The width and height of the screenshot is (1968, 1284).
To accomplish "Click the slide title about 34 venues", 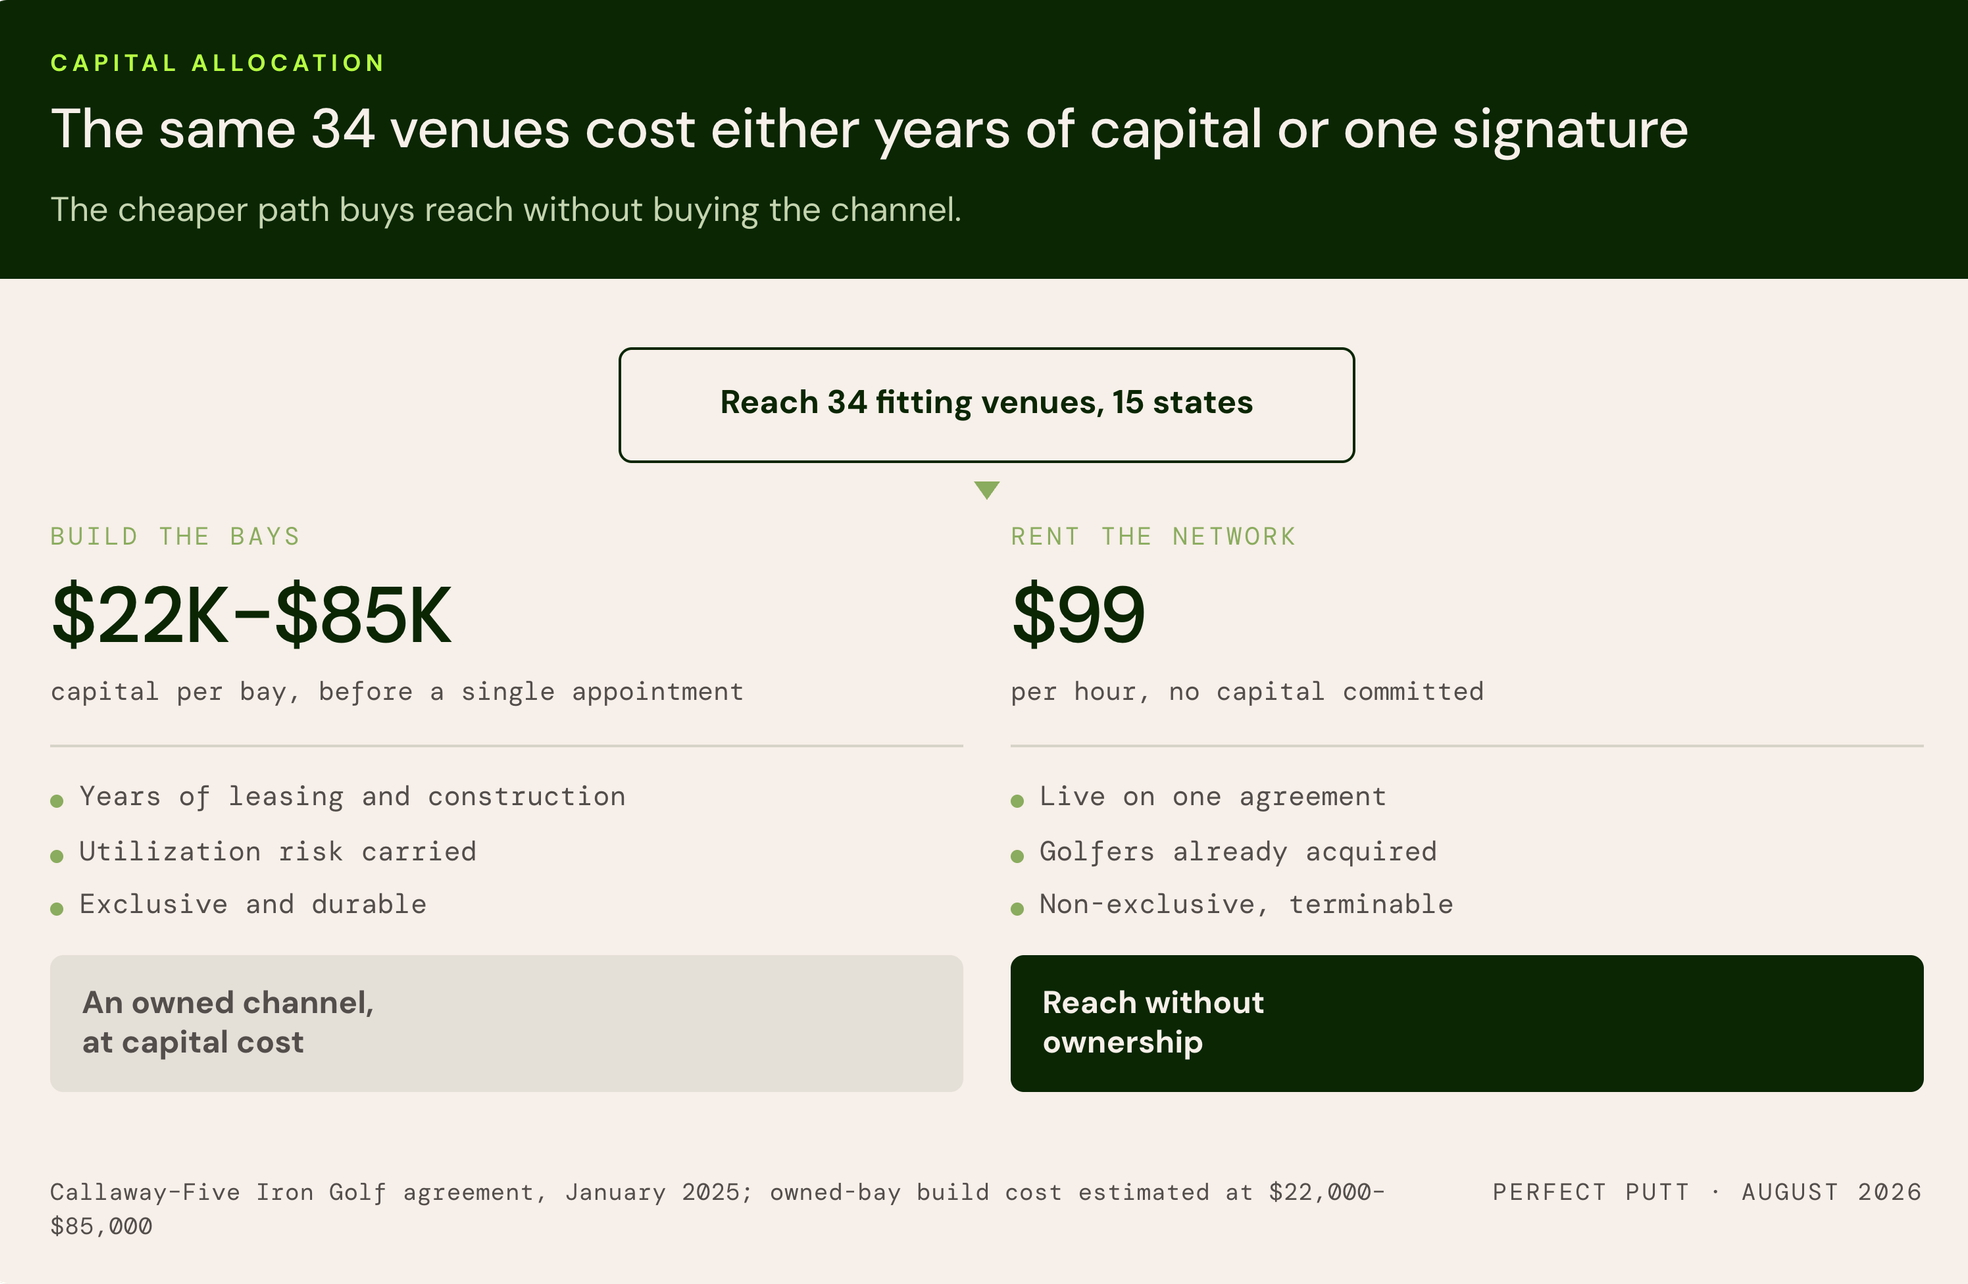I will [869, 130].
